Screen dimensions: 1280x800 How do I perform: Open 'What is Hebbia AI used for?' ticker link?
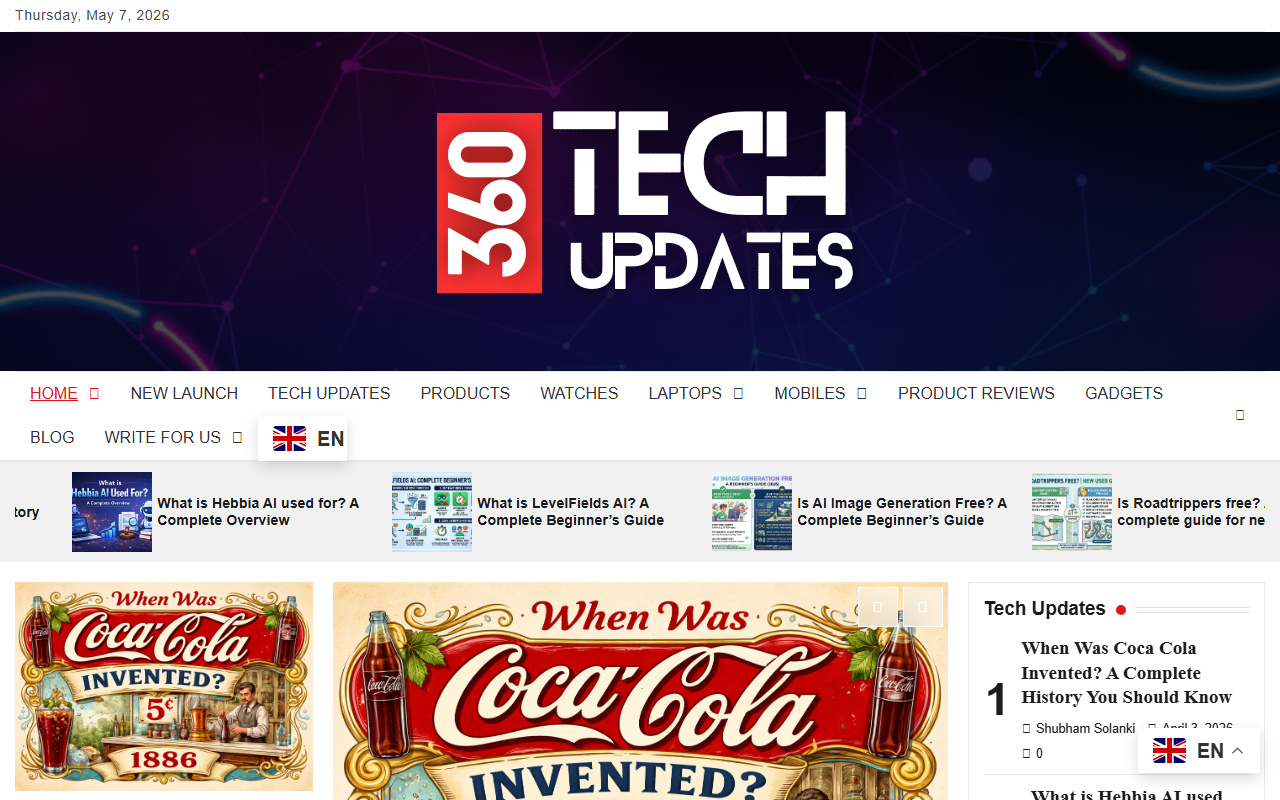point(258,512)
